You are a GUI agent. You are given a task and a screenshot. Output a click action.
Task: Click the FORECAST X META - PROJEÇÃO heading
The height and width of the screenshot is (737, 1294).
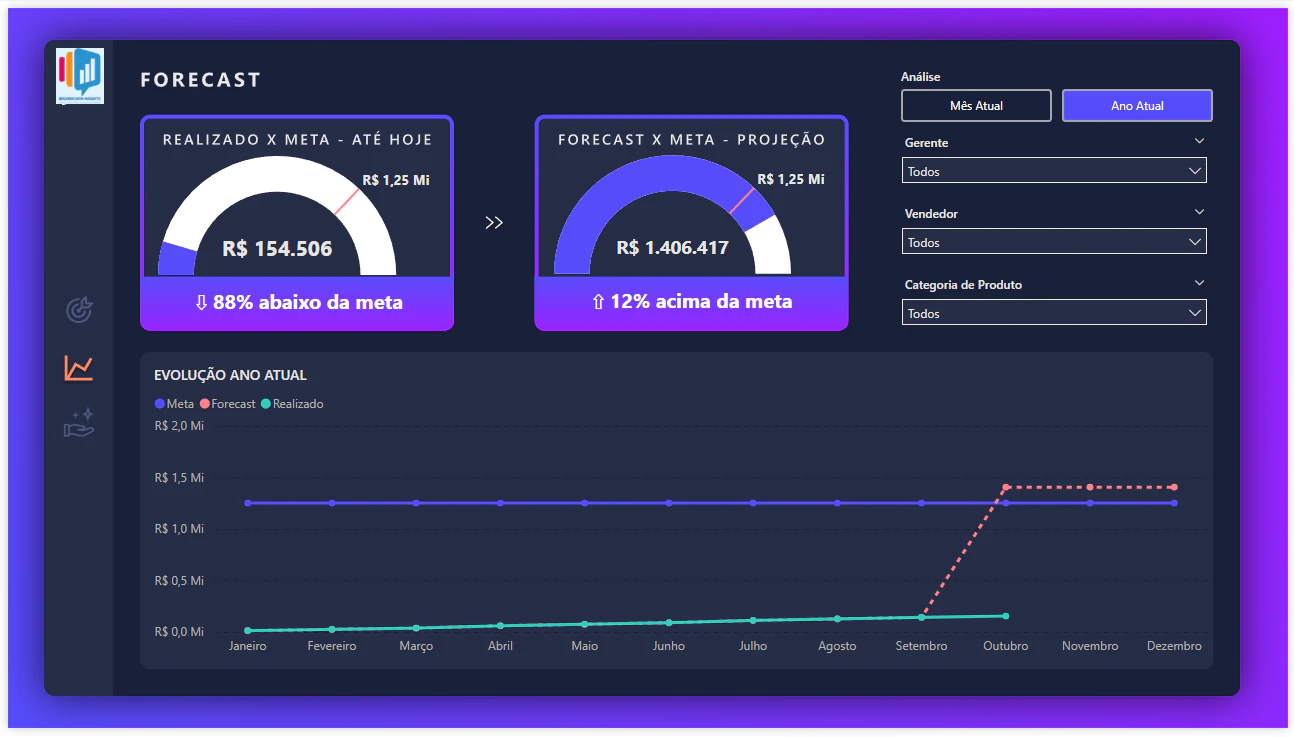[x=692, y=140]
